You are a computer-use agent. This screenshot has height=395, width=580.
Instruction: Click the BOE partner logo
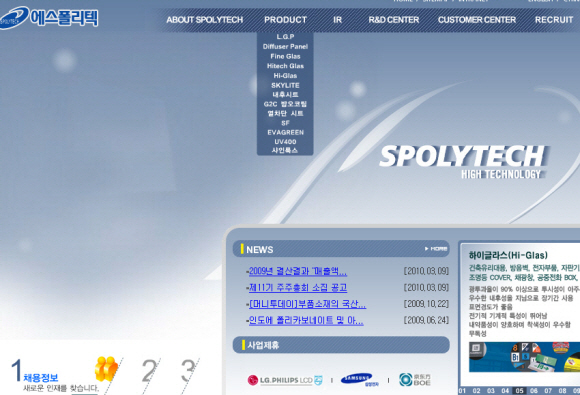415,379
